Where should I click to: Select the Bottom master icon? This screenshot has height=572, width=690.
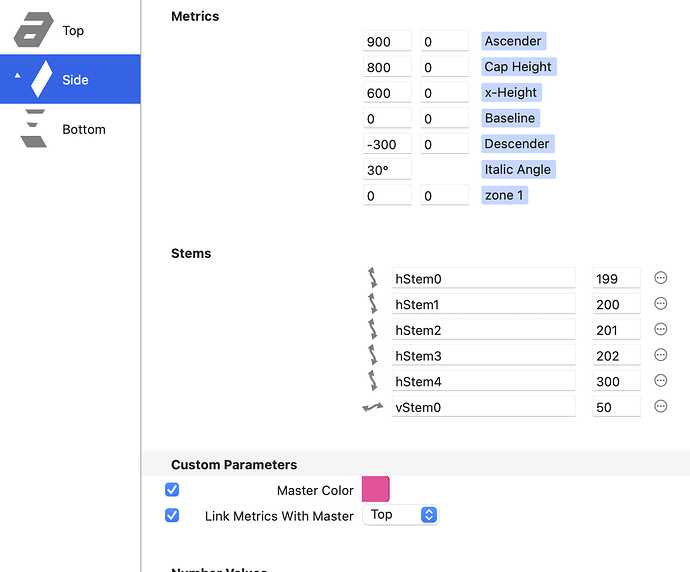click(34, 129)
